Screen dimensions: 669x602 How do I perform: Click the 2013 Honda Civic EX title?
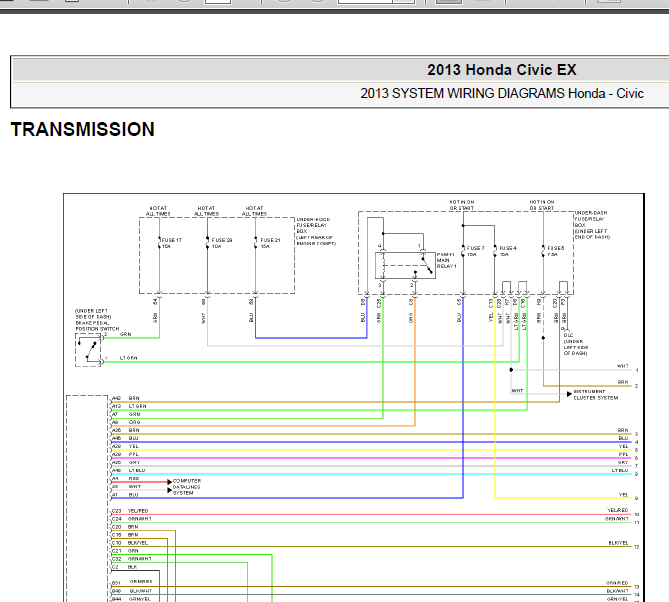point(501,70)
